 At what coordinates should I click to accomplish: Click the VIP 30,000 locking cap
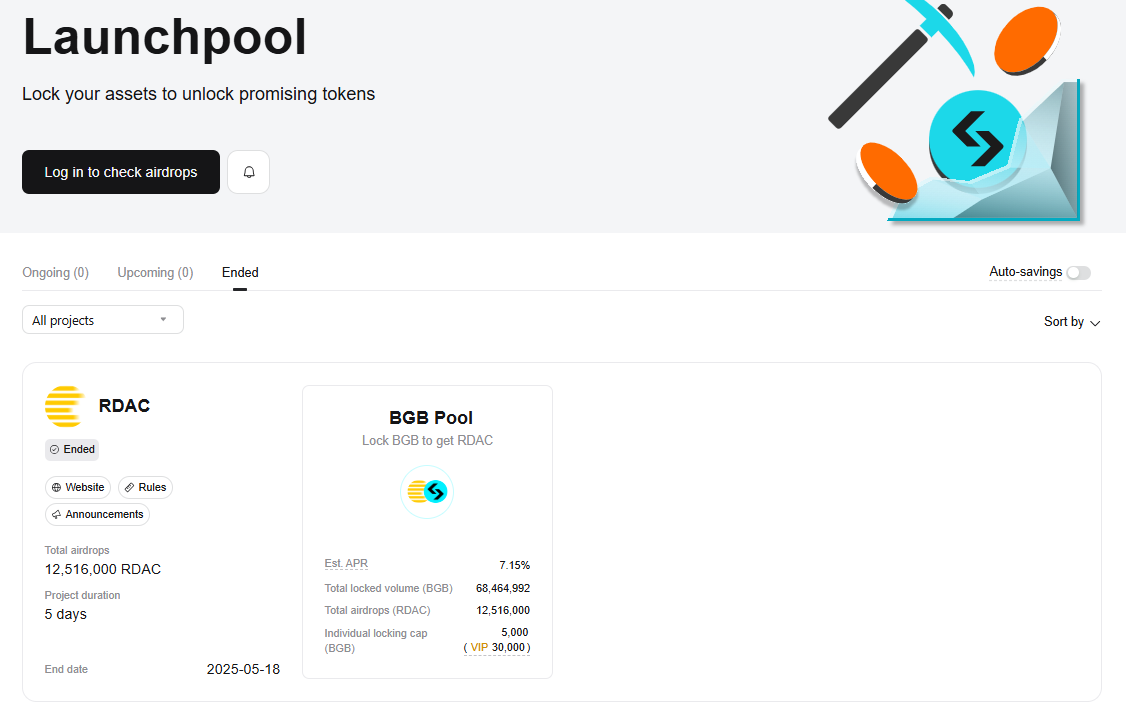[497, 648]
